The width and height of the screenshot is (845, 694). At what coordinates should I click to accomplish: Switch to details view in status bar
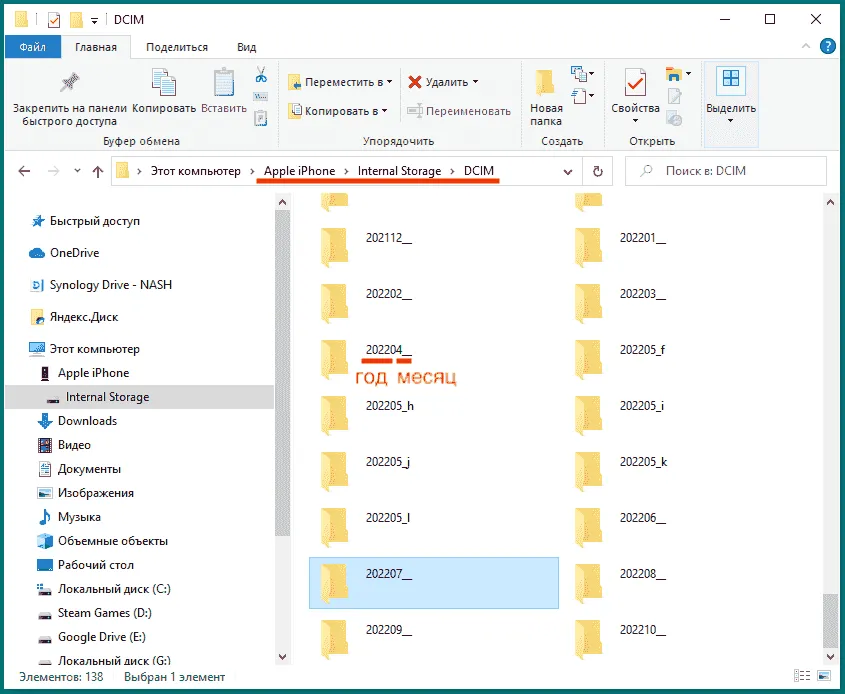(802, 677)
